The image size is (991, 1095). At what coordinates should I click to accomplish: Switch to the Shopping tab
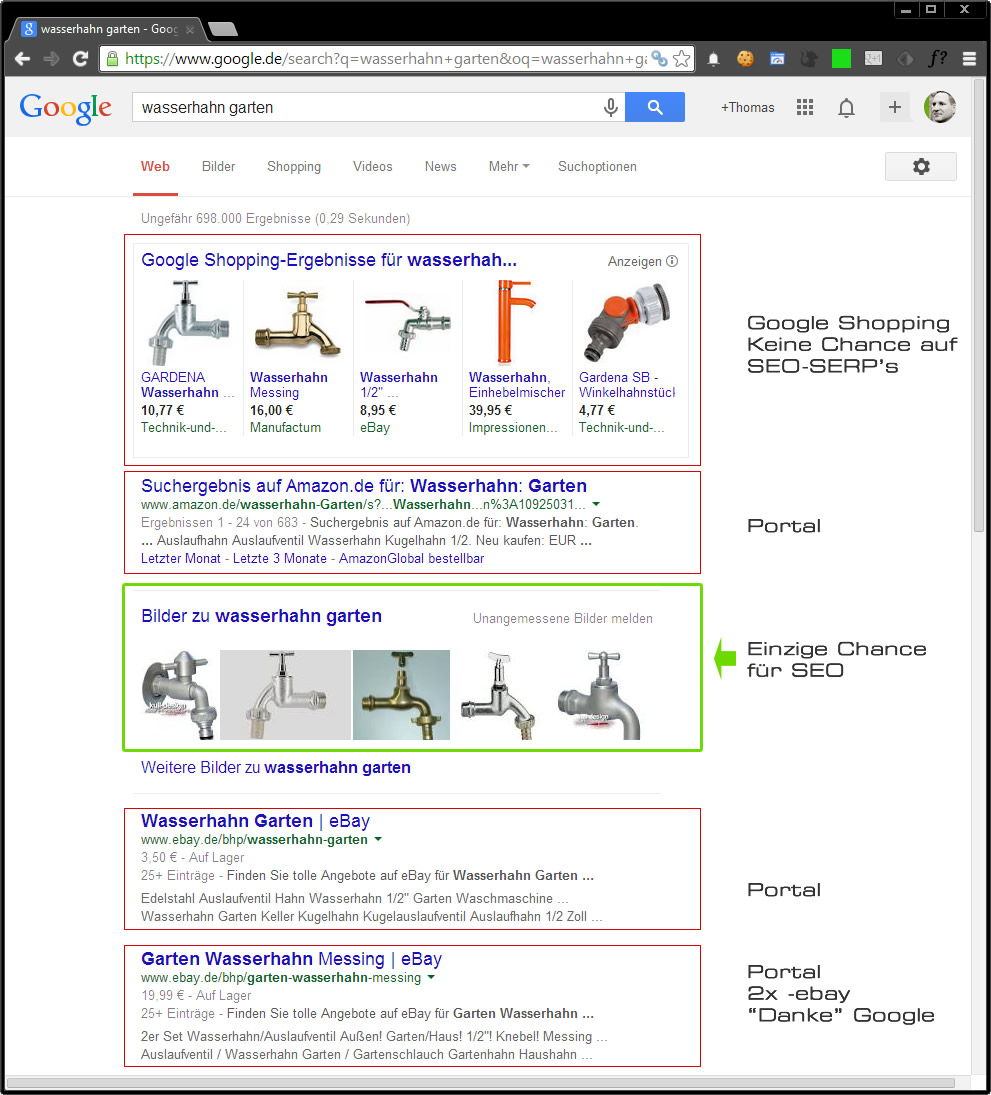pos(294,166)
